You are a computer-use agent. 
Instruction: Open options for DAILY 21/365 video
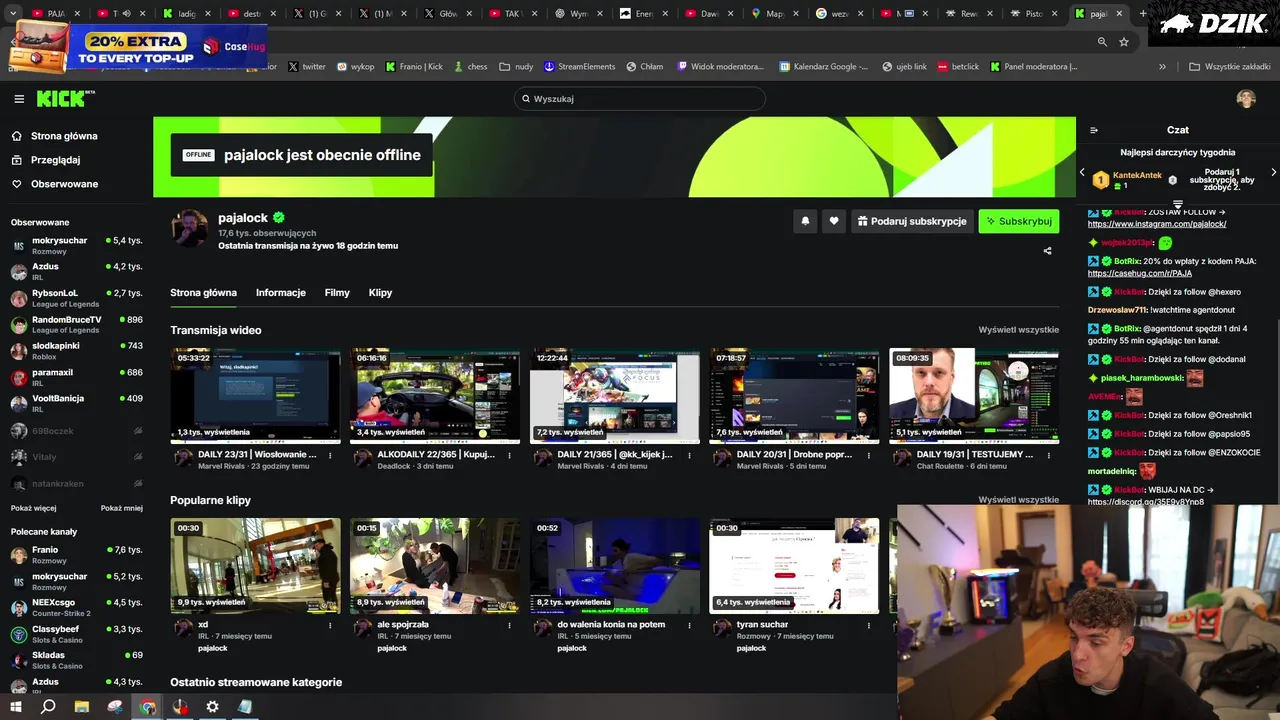[689, 455]
